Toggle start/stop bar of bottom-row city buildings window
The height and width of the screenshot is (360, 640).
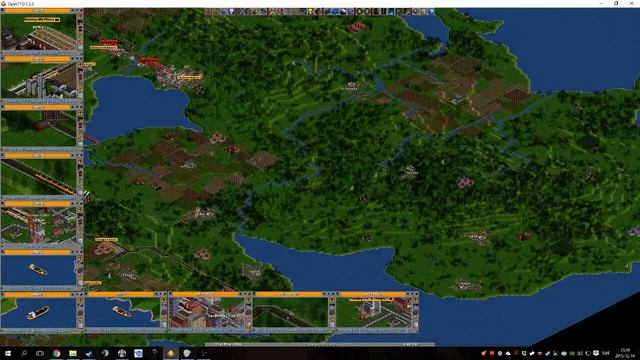point(207,330)
